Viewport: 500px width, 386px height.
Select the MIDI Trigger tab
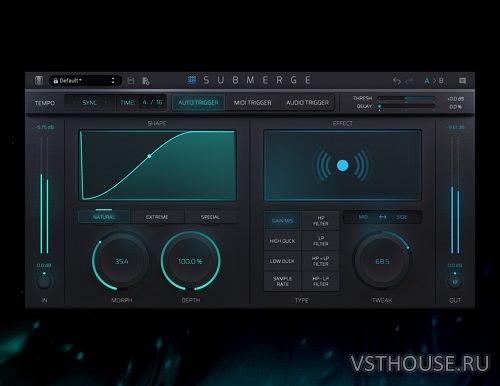253,103
